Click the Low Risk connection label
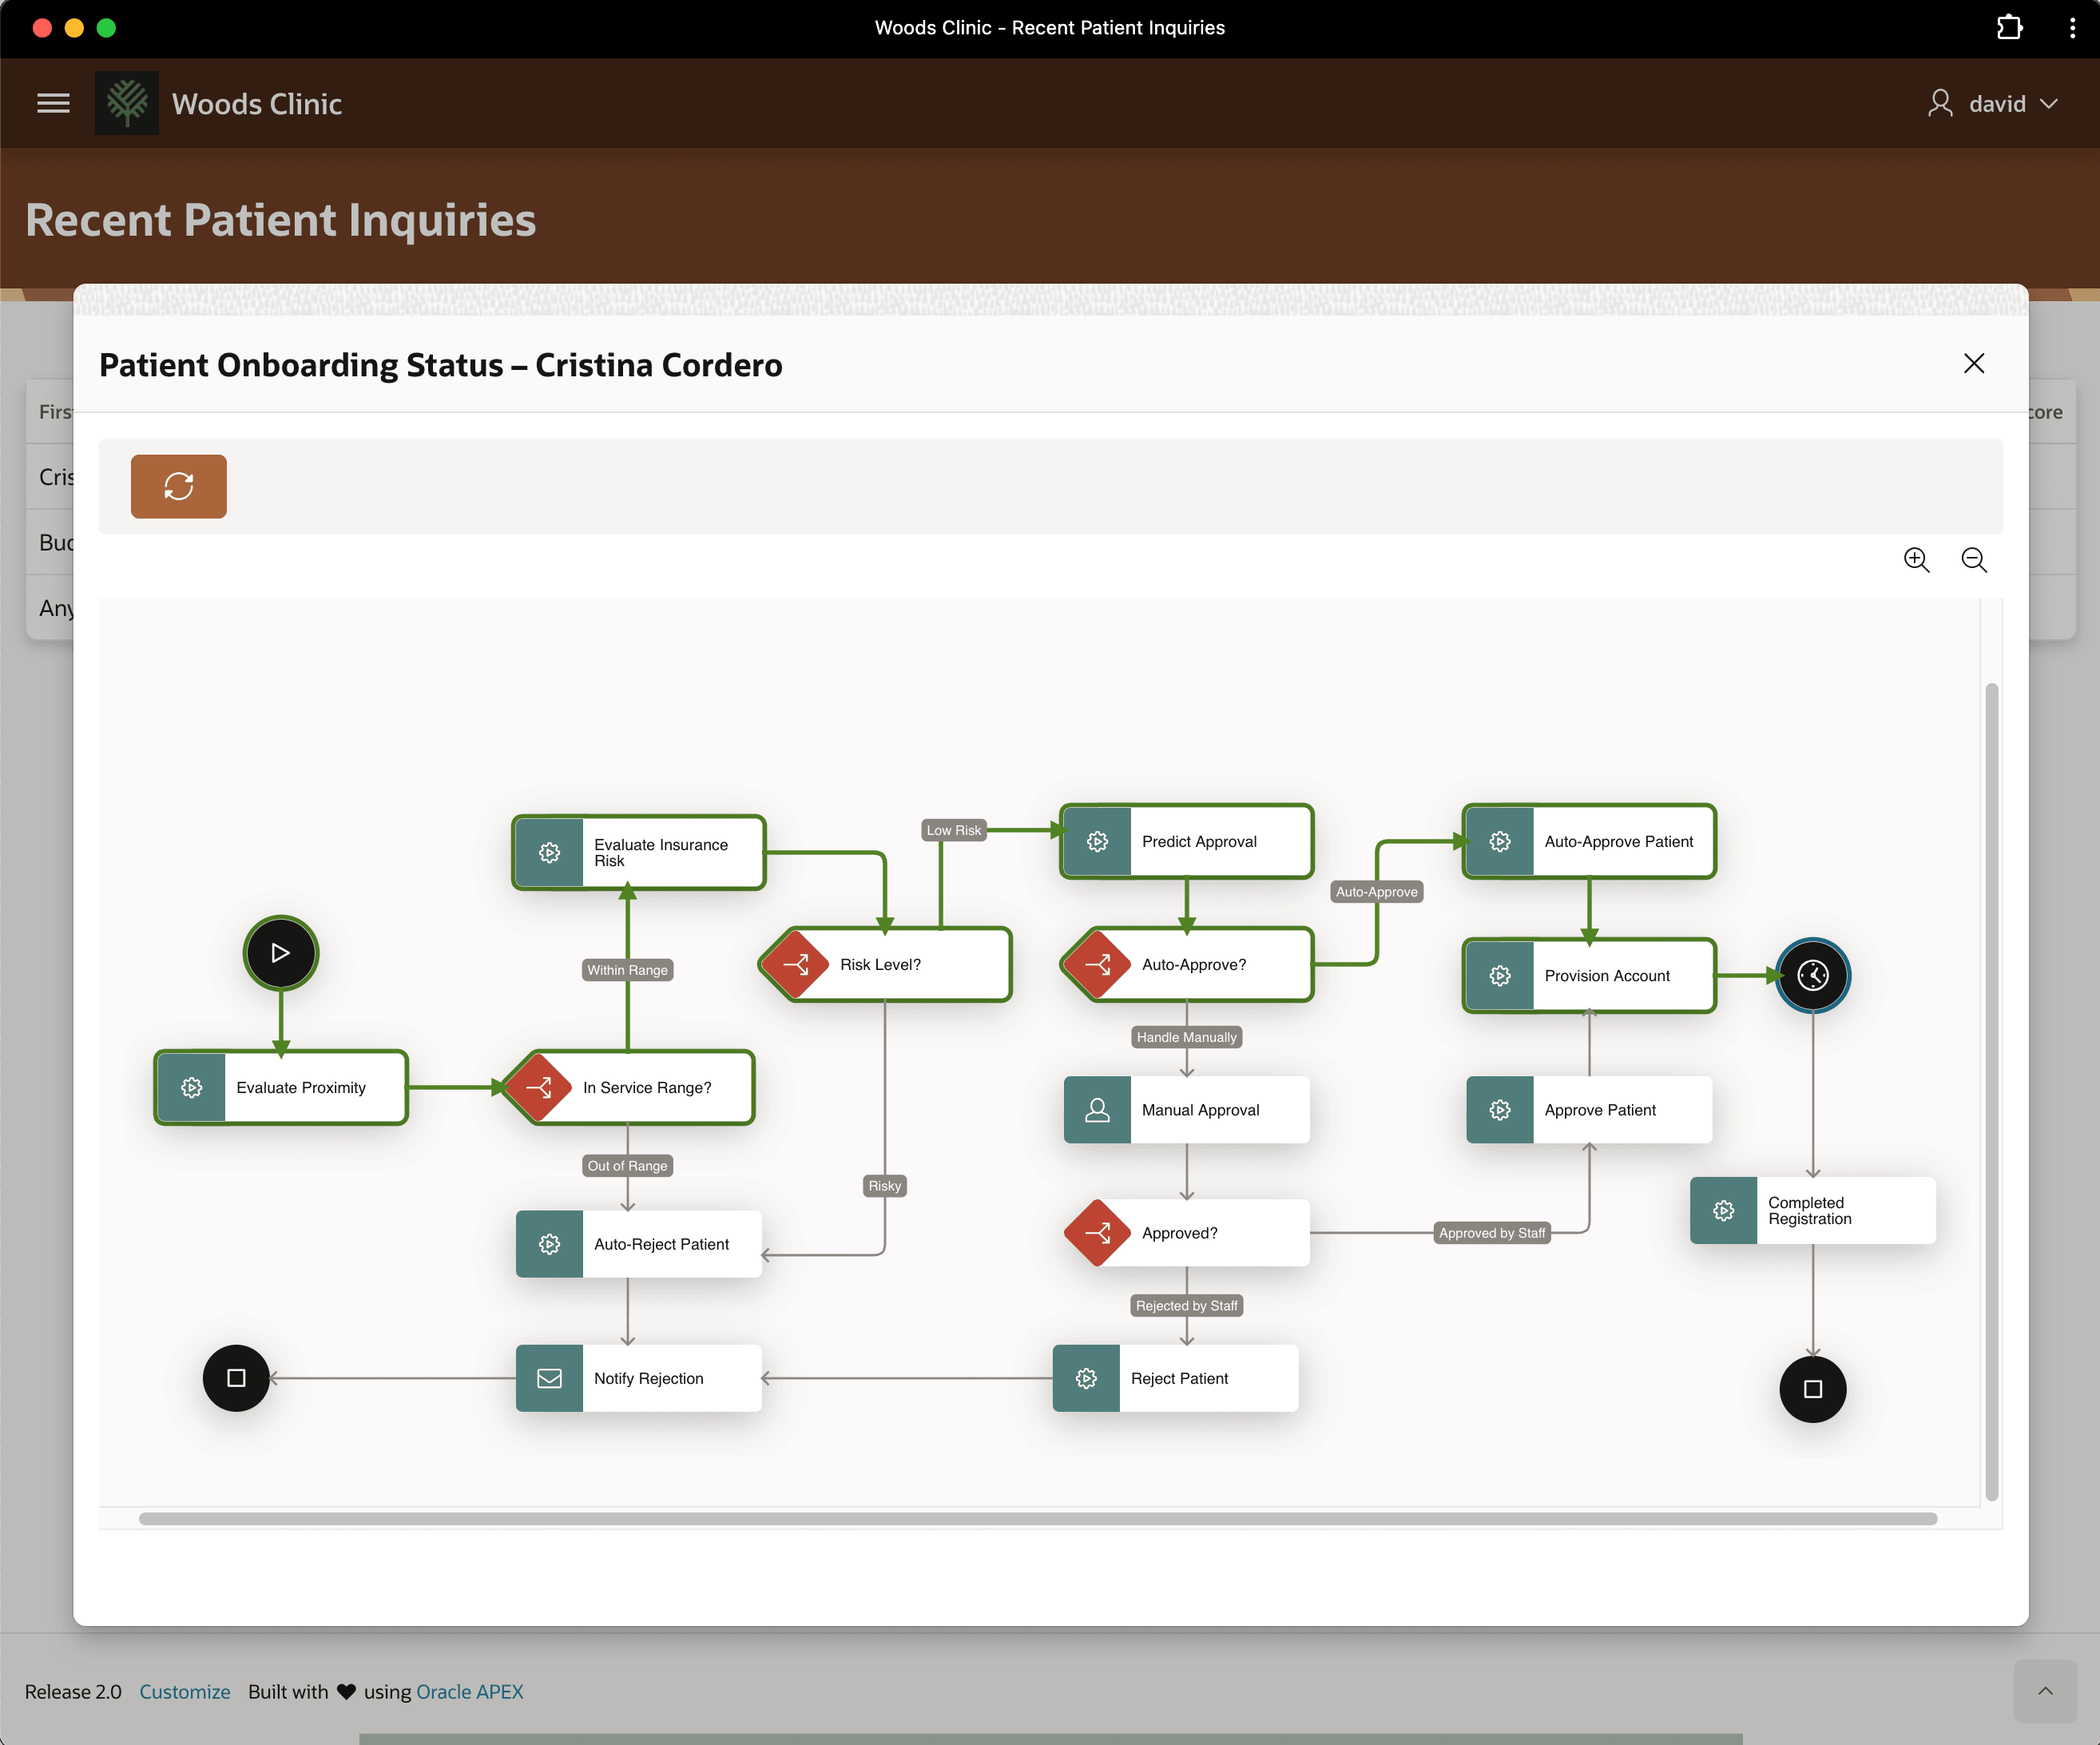This screenshot has width=2100, height=1745. [954, 830]
